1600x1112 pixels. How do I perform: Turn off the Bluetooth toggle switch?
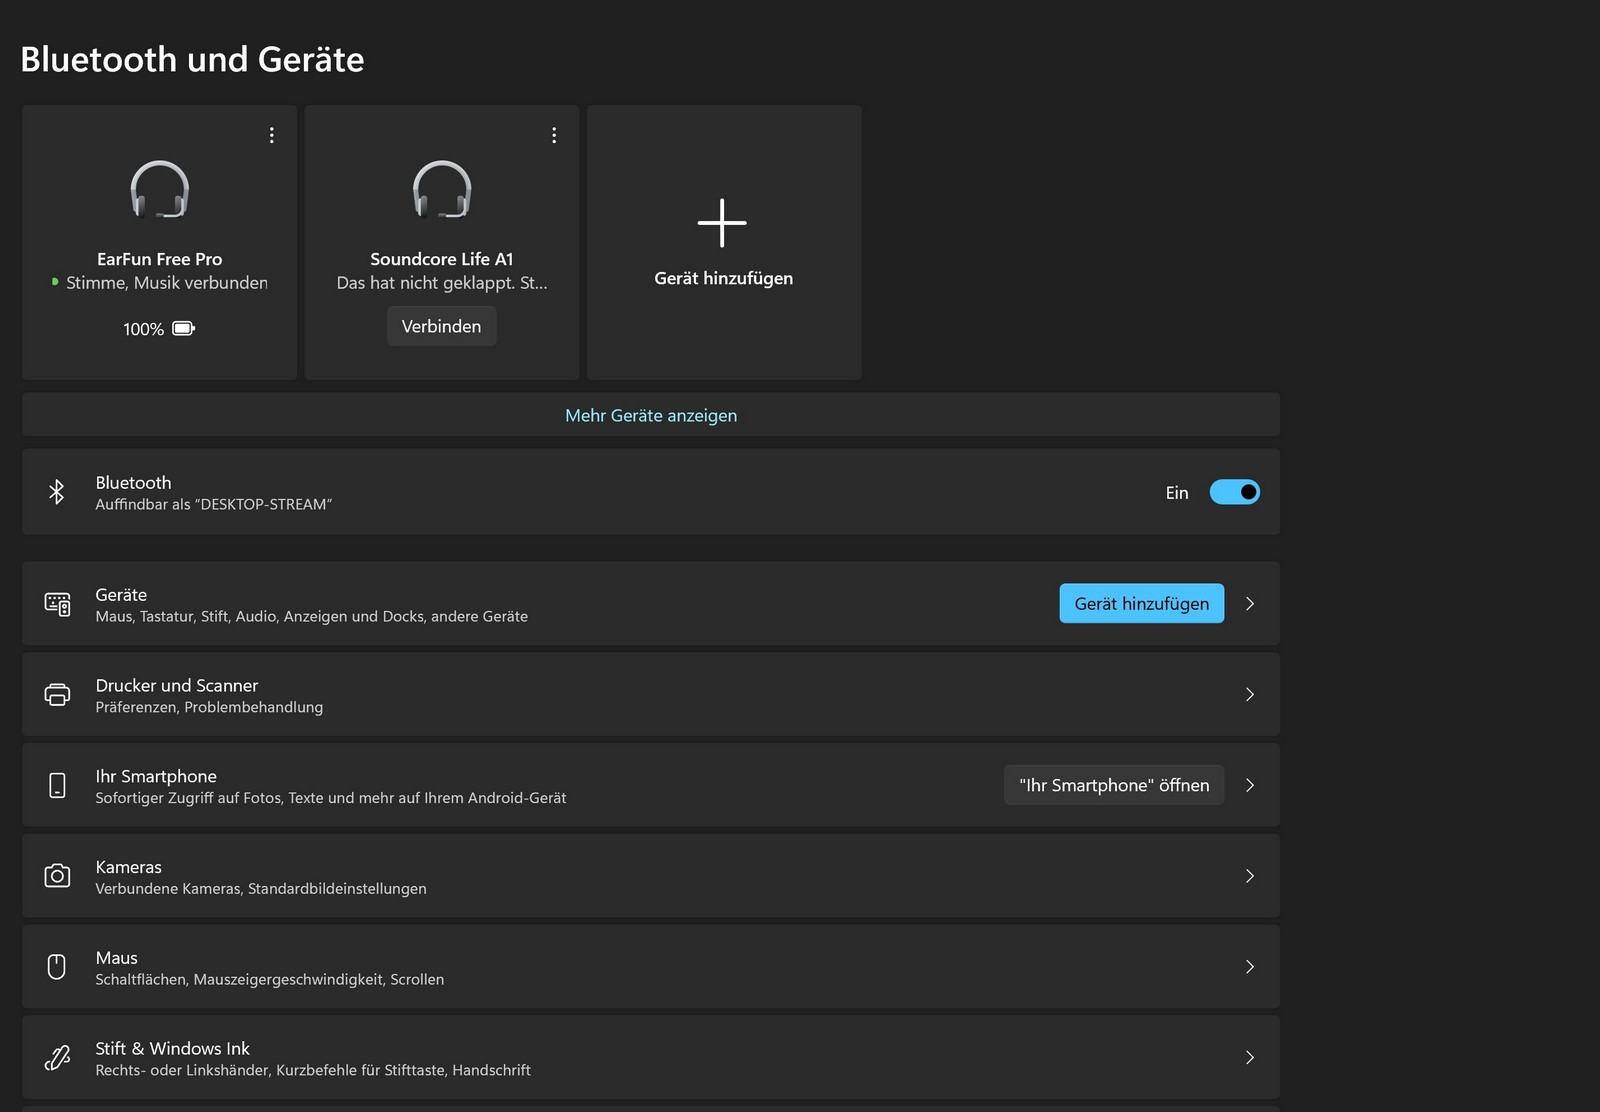point(1235,492)
